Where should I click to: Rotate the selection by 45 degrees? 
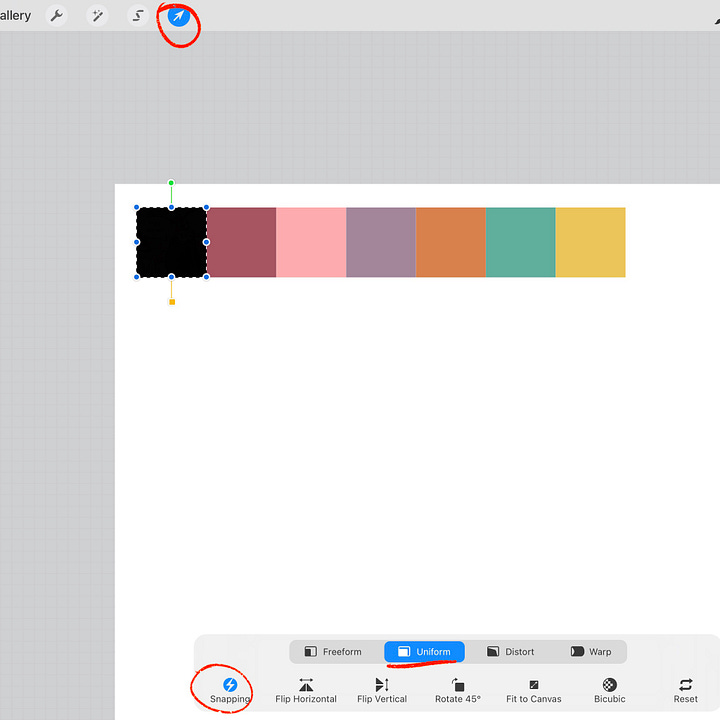(458, 690)
